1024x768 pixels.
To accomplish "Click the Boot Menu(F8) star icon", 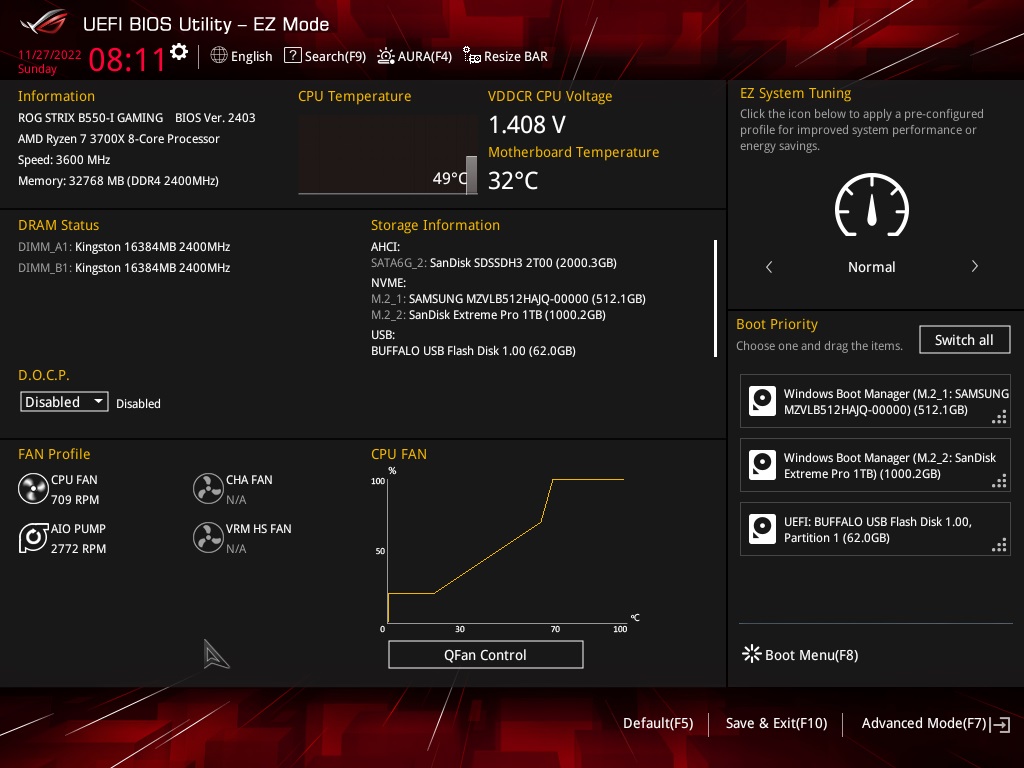I will click(x=752, y=654).
